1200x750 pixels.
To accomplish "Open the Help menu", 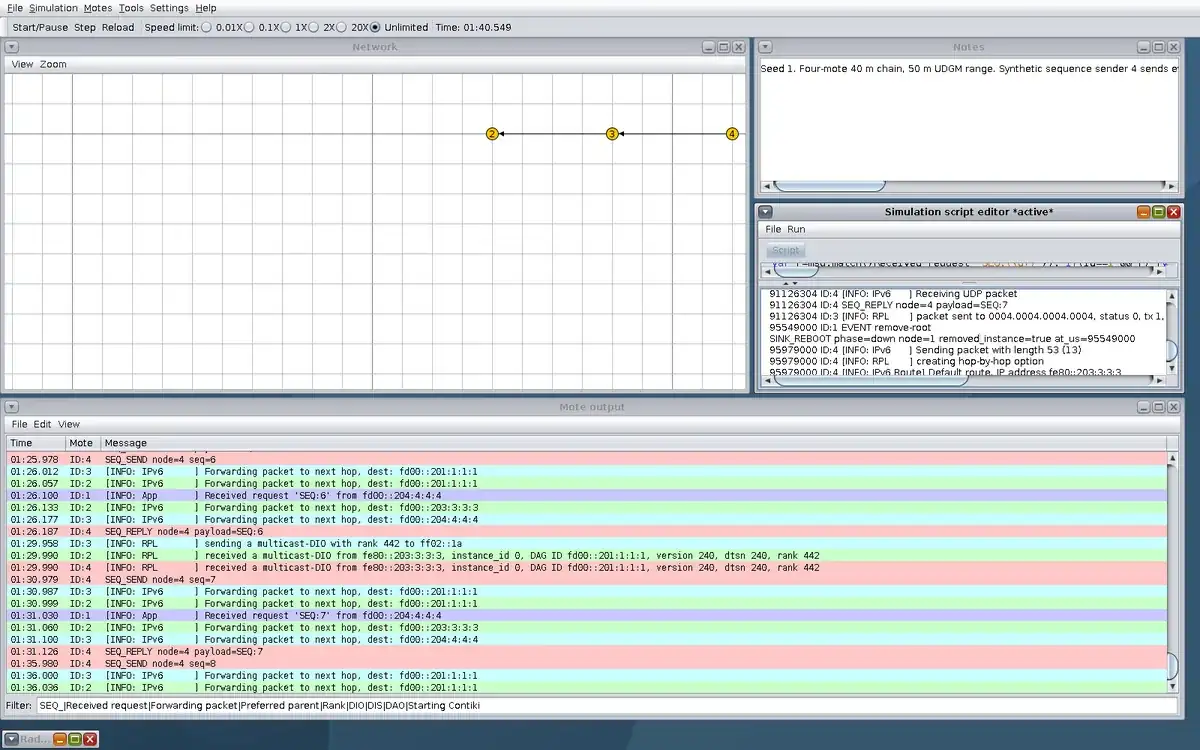I will (x=206, y=8).
